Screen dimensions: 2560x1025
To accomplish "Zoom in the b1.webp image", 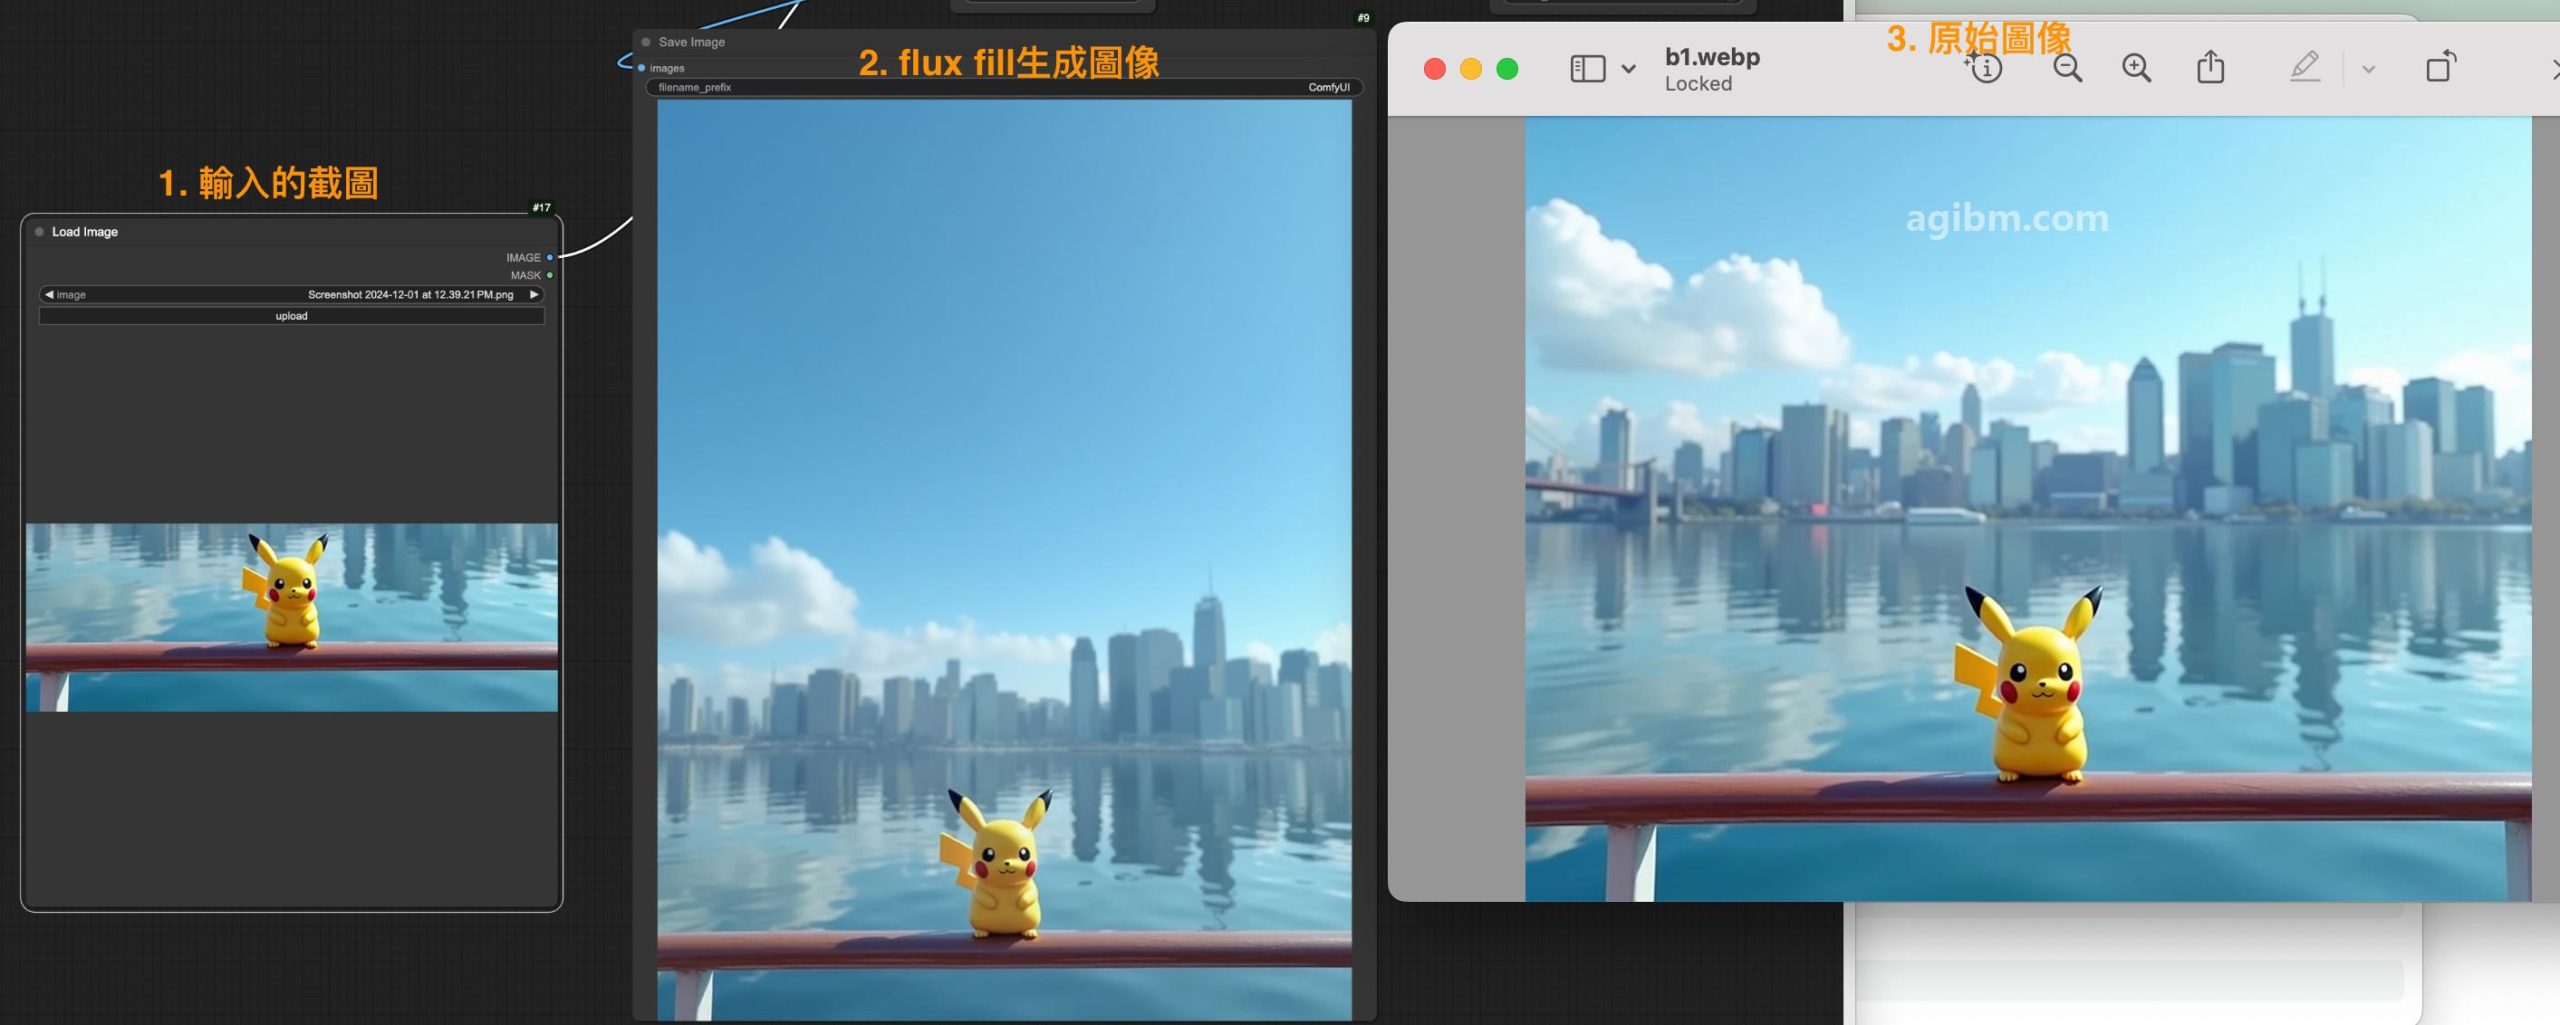I will click(x=2136, y=68).
